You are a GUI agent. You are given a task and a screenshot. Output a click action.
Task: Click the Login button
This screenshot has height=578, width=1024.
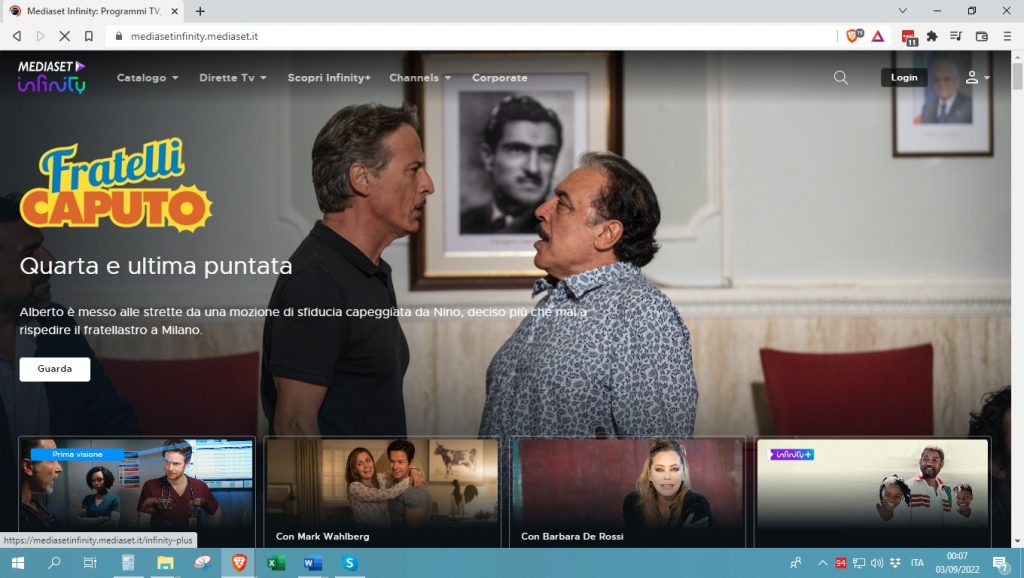[902, 77]
